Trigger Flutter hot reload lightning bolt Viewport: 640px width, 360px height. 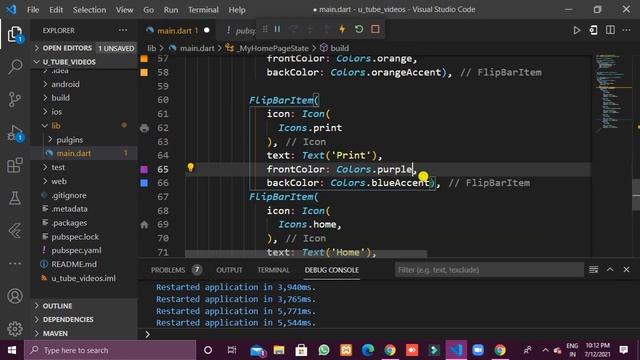[342, 29]
